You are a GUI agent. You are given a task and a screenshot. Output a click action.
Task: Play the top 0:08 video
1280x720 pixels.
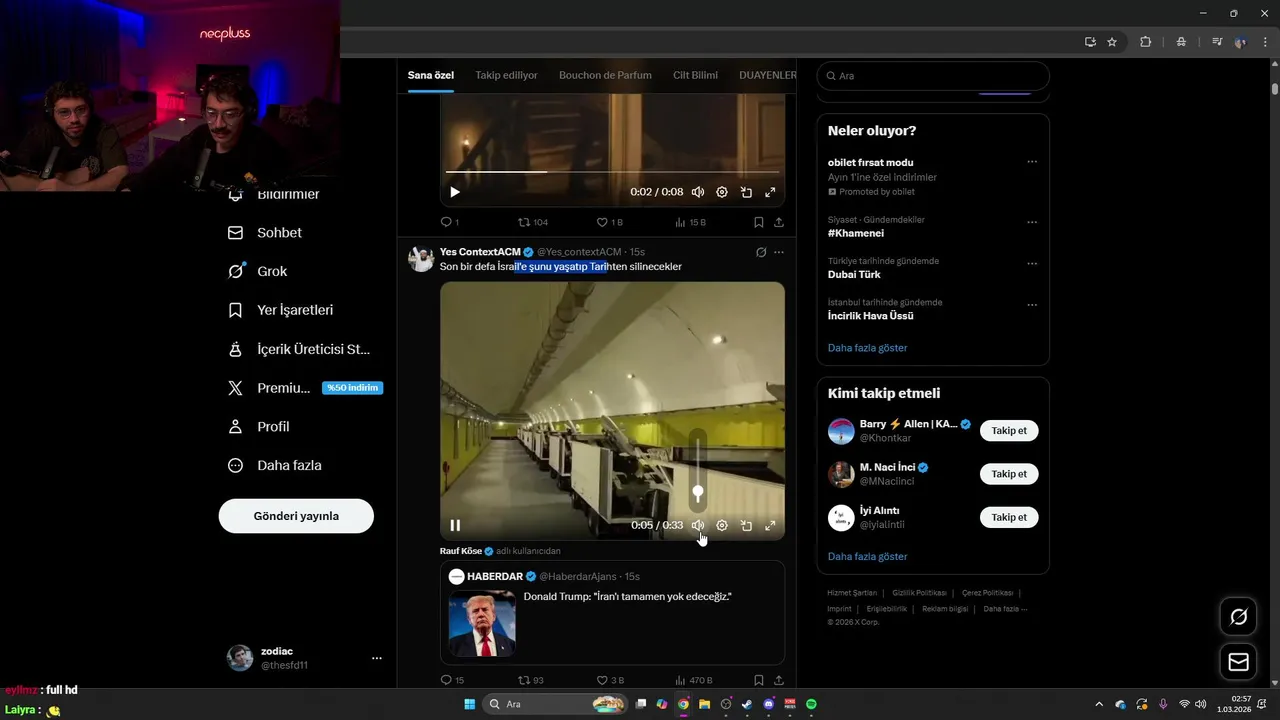[x=455, y=192]
